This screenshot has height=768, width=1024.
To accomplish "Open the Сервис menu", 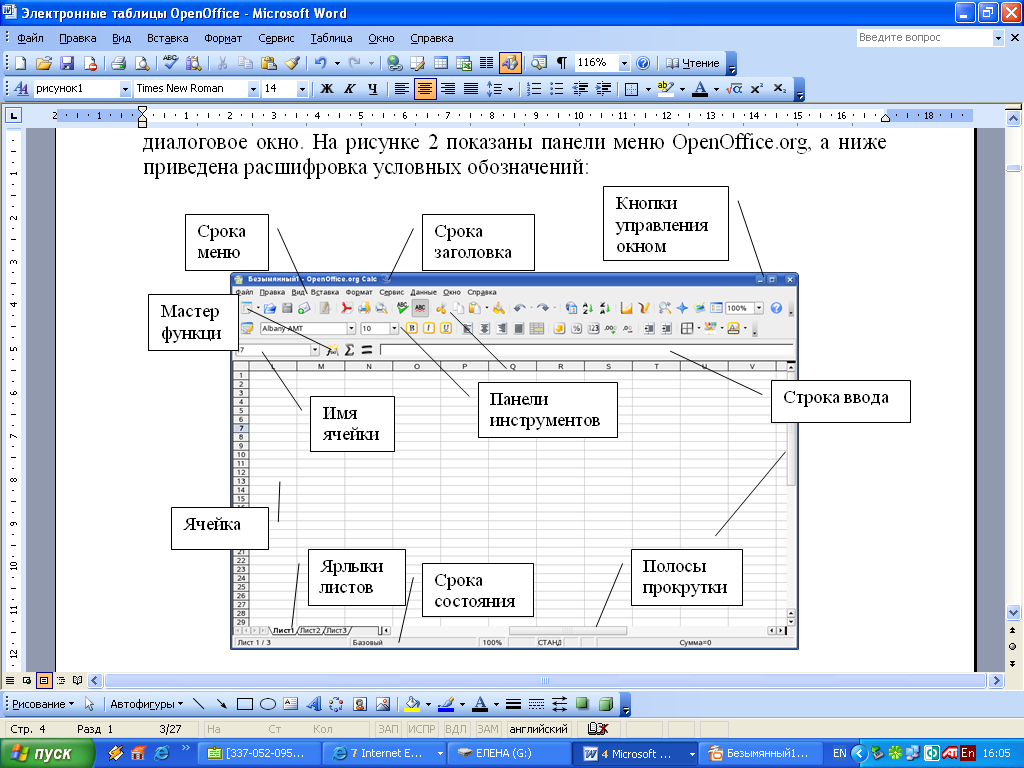I will pos(276,38).
